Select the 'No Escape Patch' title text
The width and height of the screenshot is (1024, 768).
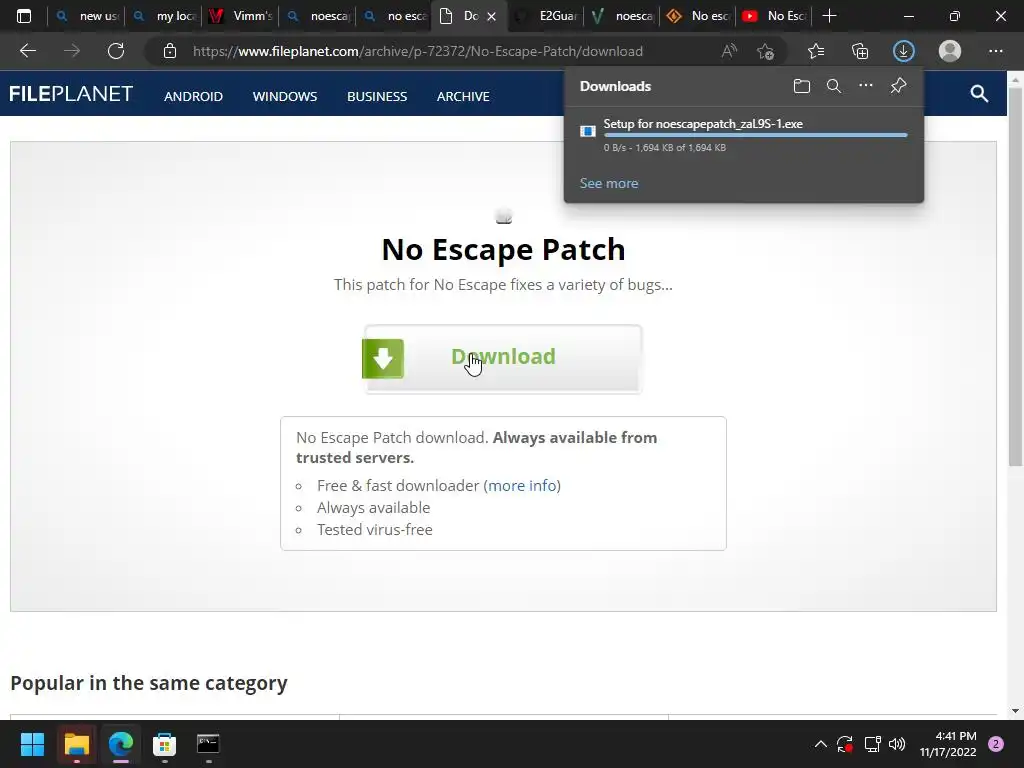[x=503, y=249]
